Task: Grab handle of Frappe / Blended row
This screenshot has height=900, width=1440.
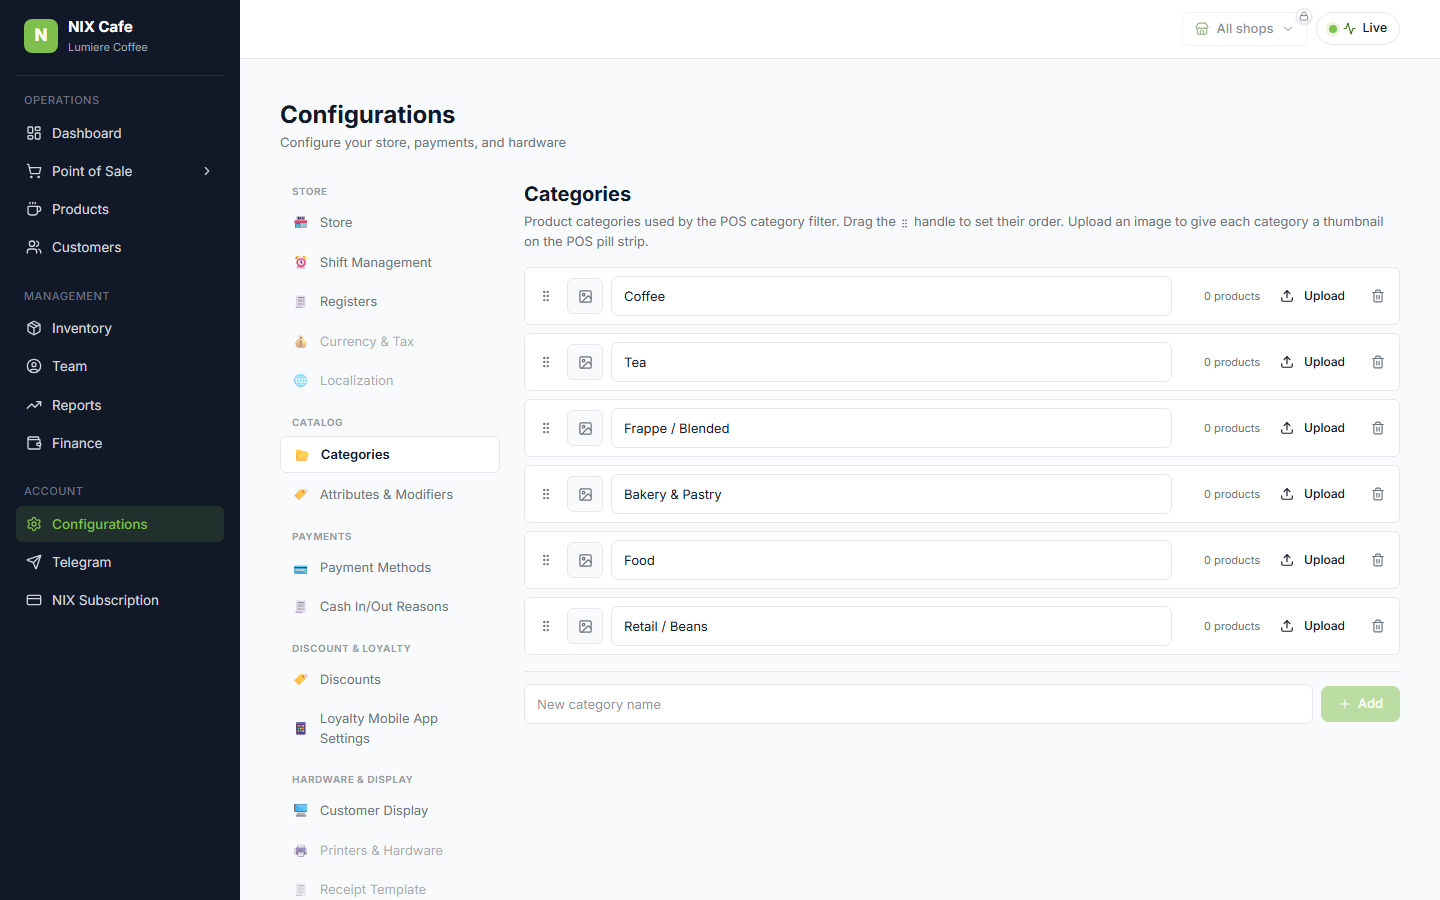Action: [x=546, y=428]
